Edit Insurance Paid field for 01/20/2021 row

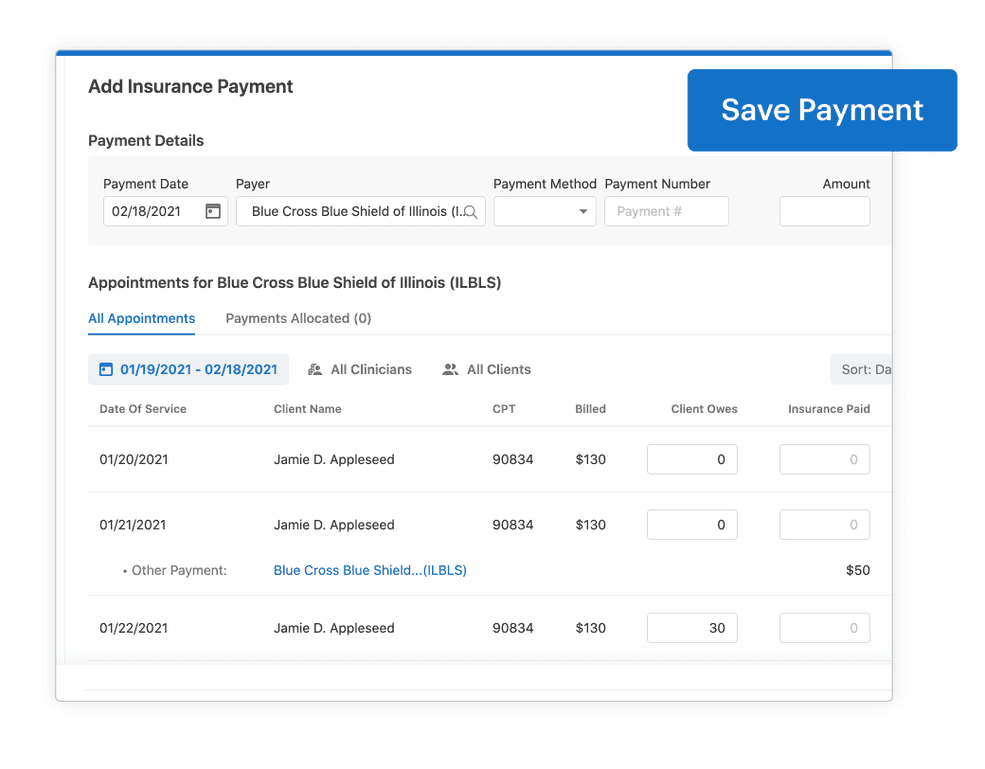coord(824,459)
